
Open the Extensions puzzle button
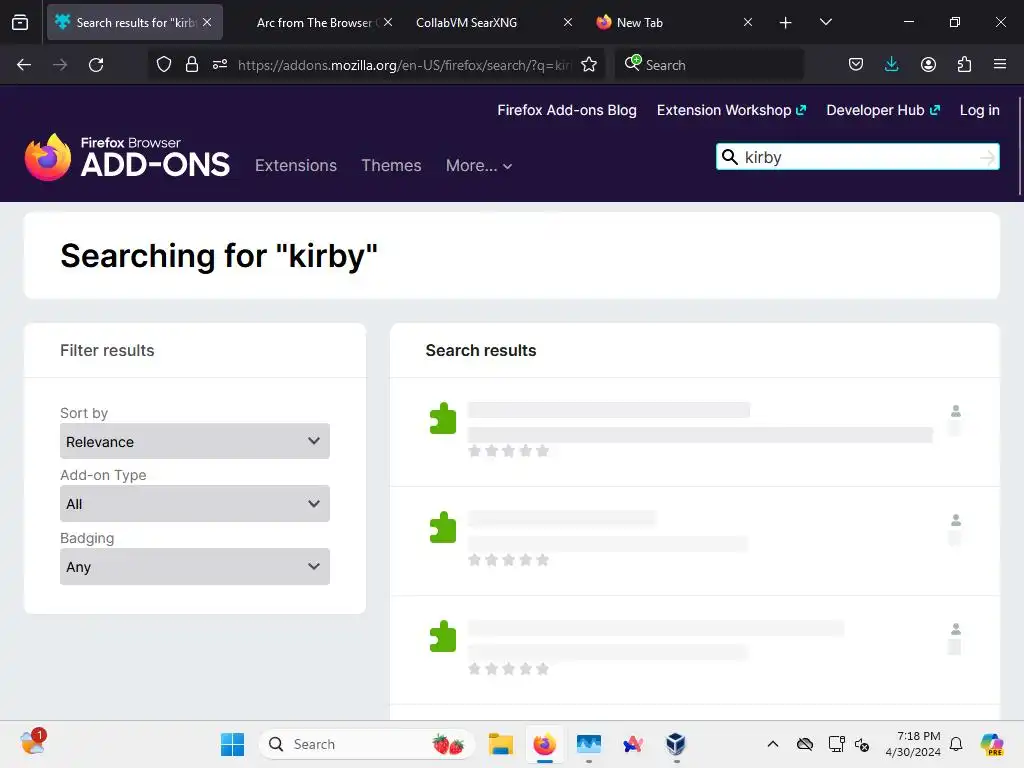point(964,65)
